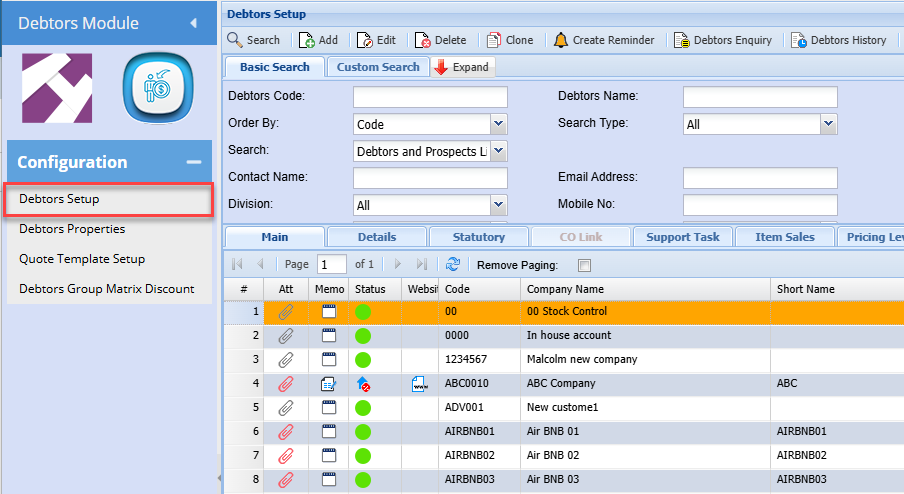The image size is (904, 494).
Task: Click the Expand button
Action: 462,67
